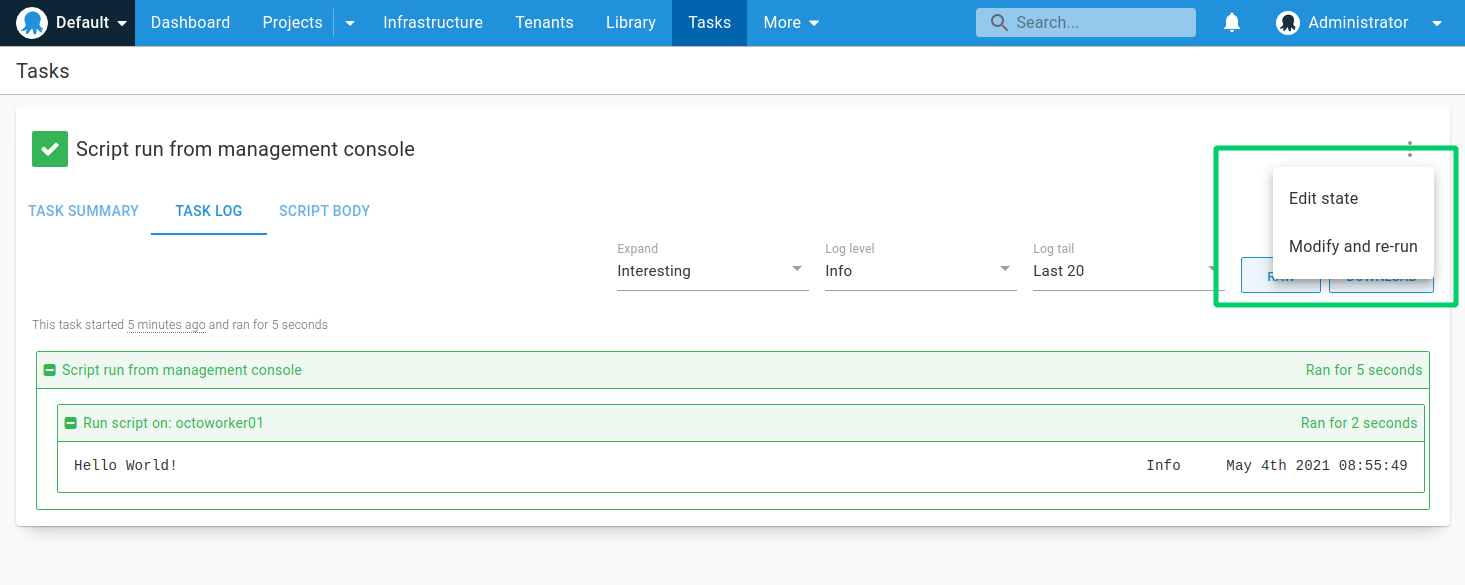Expand the Projects dropdown arrow
Screen dimensions: 1465x585
click(x=350, y=23)
